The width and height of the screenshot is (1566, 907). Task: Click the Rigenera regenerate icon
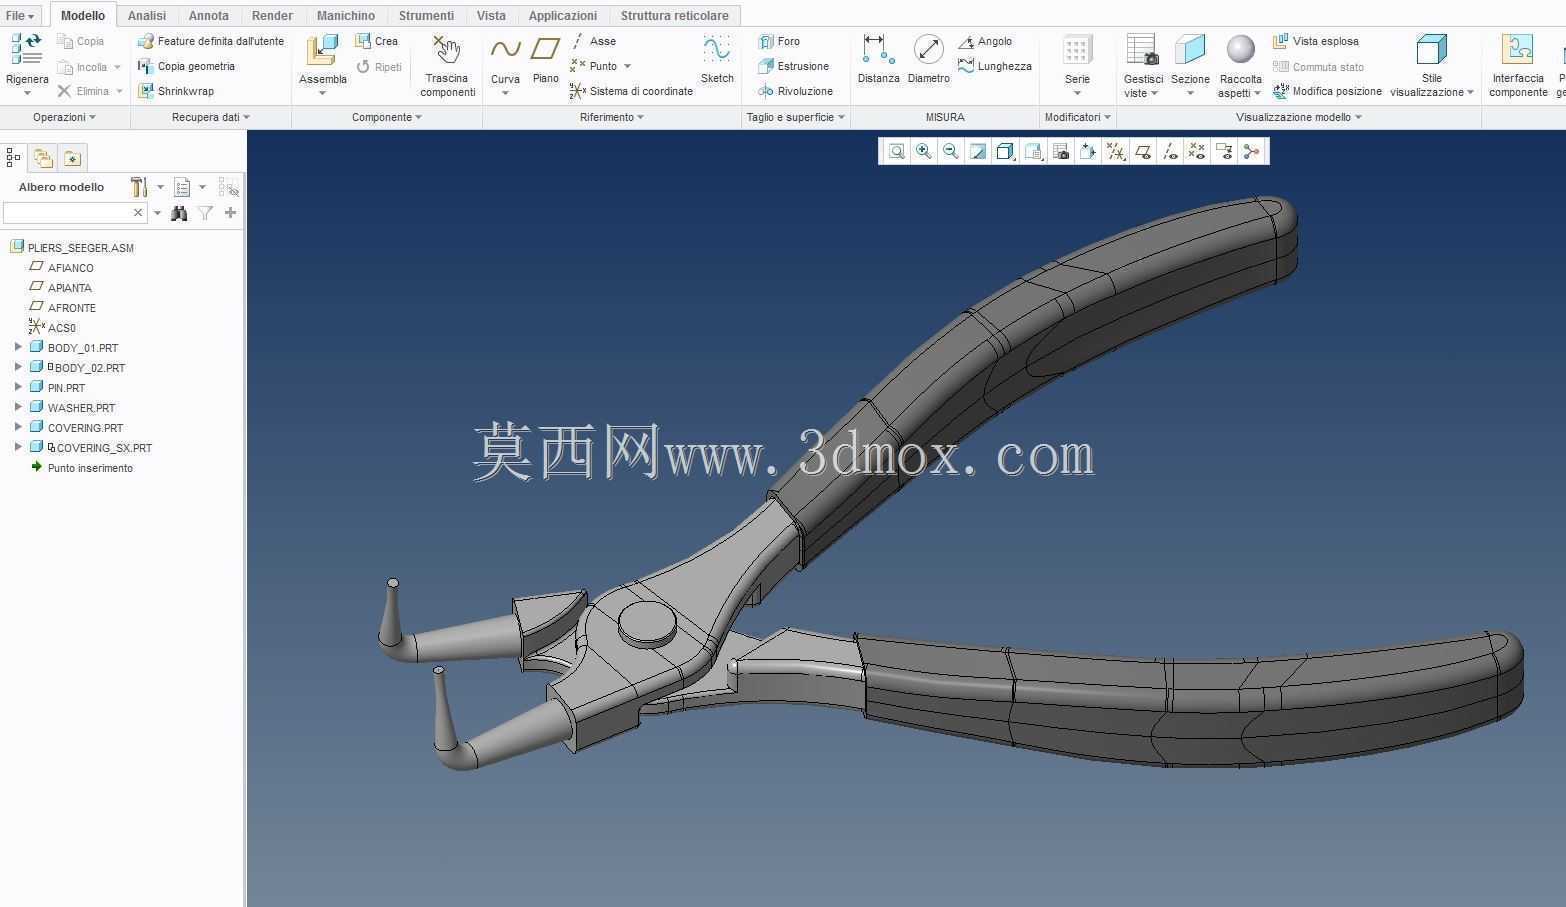pos(26,50)
